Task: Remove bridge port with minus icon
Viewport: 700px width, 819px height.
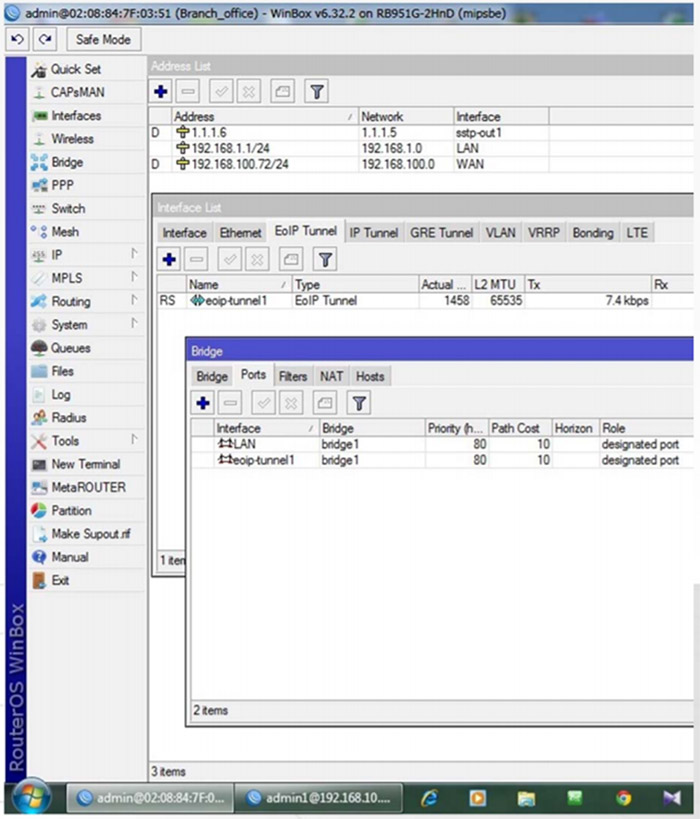Action: (x=230, y=403)
